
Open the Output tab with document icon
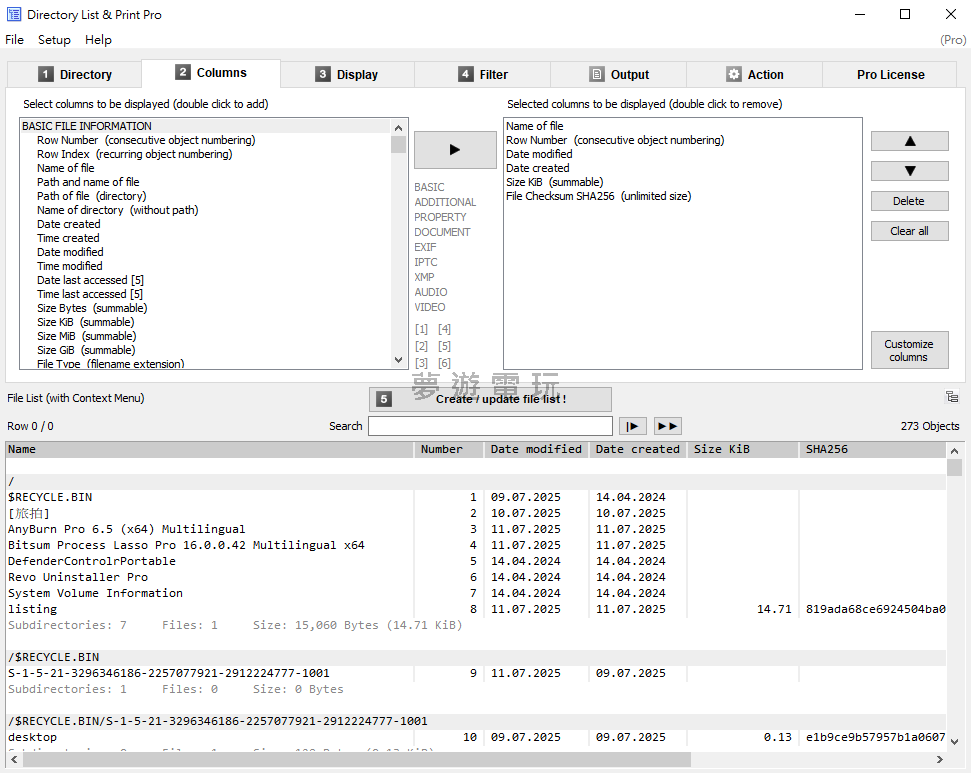click(x=618, y=75)
